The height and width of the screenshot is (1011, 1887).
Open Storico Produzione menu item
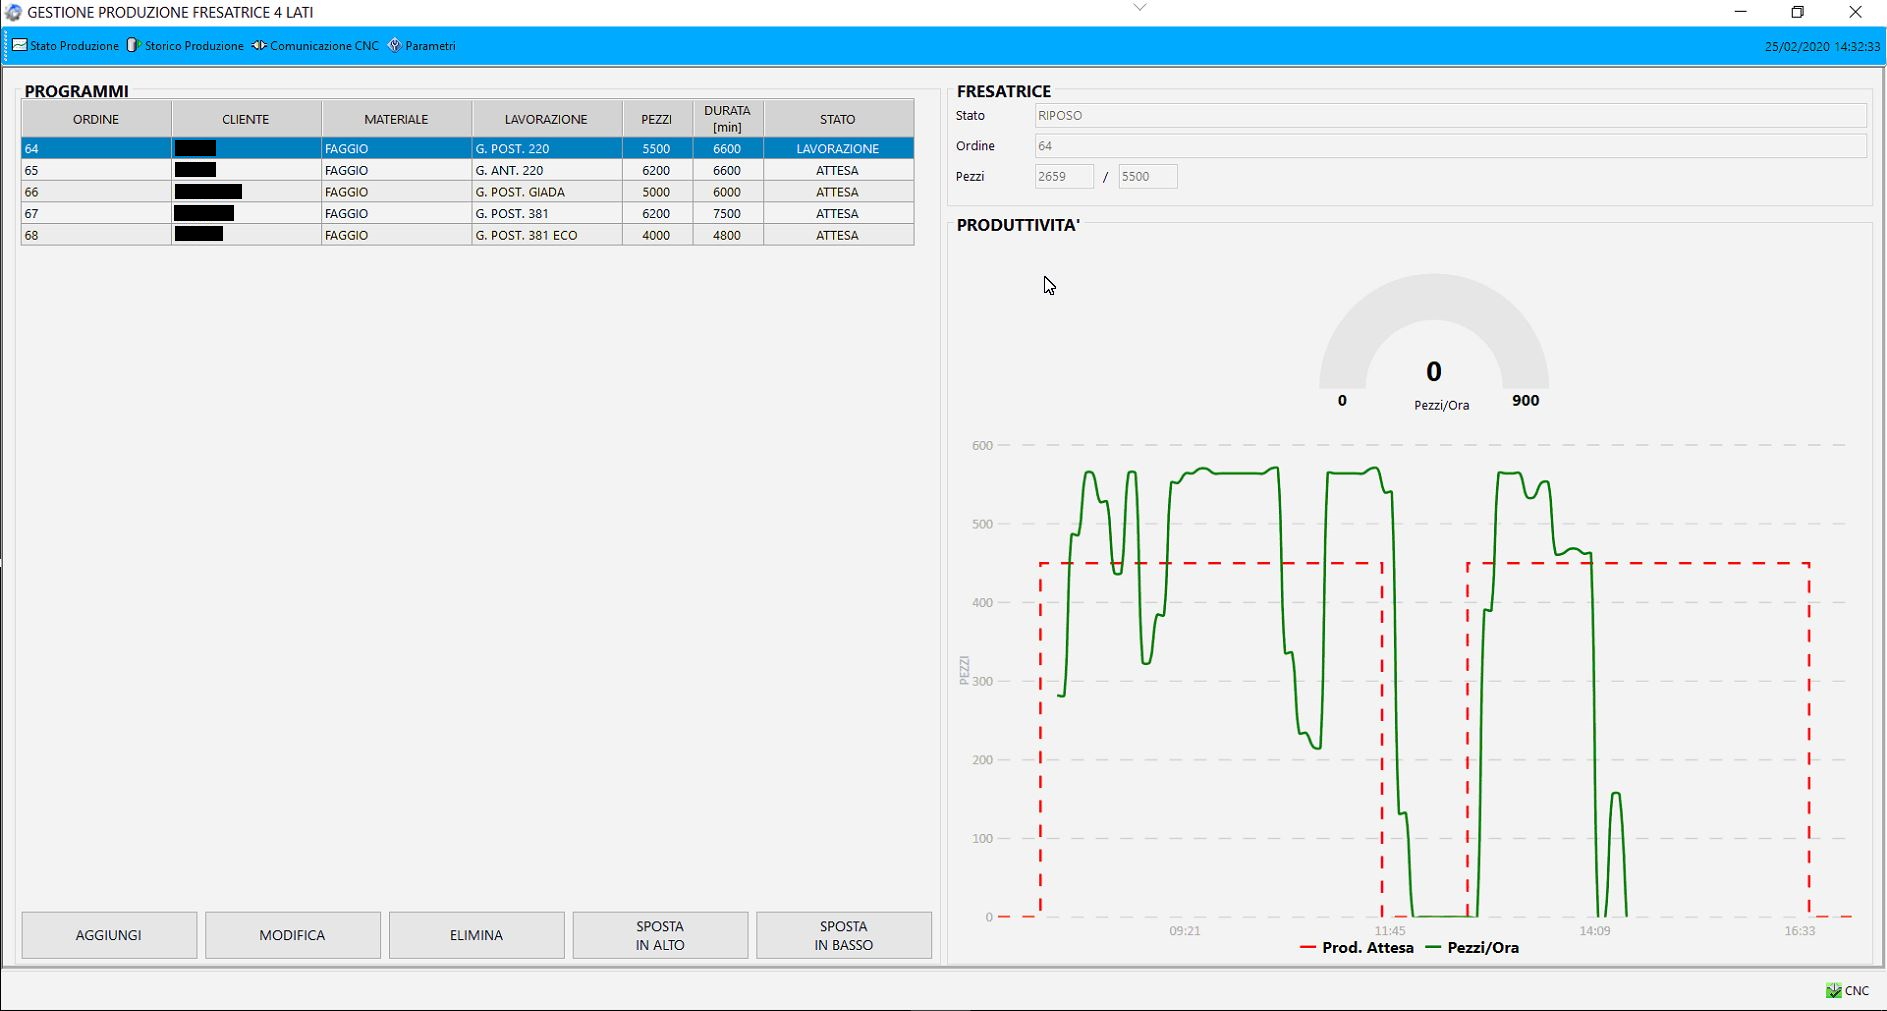(x=185, y=46)
